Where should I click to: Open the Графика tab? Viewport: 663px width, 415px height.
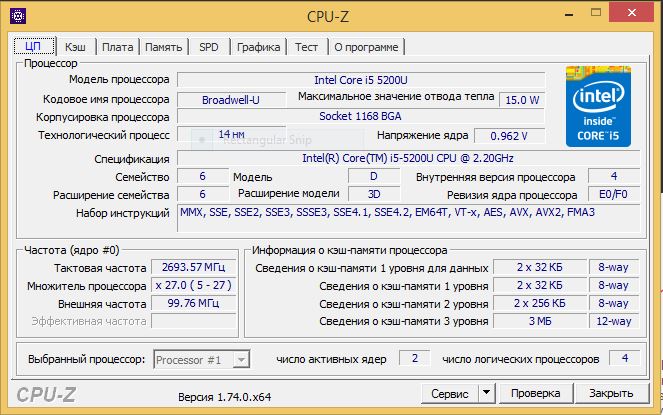click(258, 47)
